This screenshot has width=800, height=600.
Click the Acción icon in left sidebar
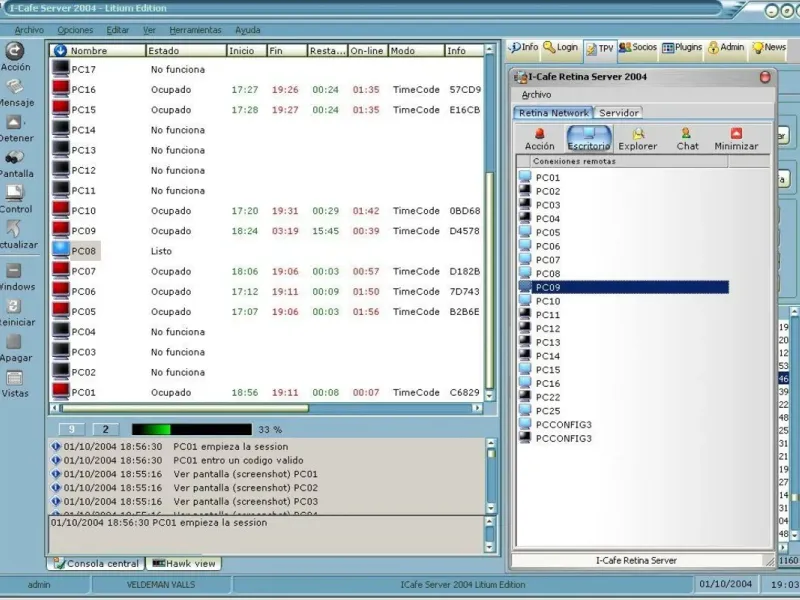(x=14, y=51)
